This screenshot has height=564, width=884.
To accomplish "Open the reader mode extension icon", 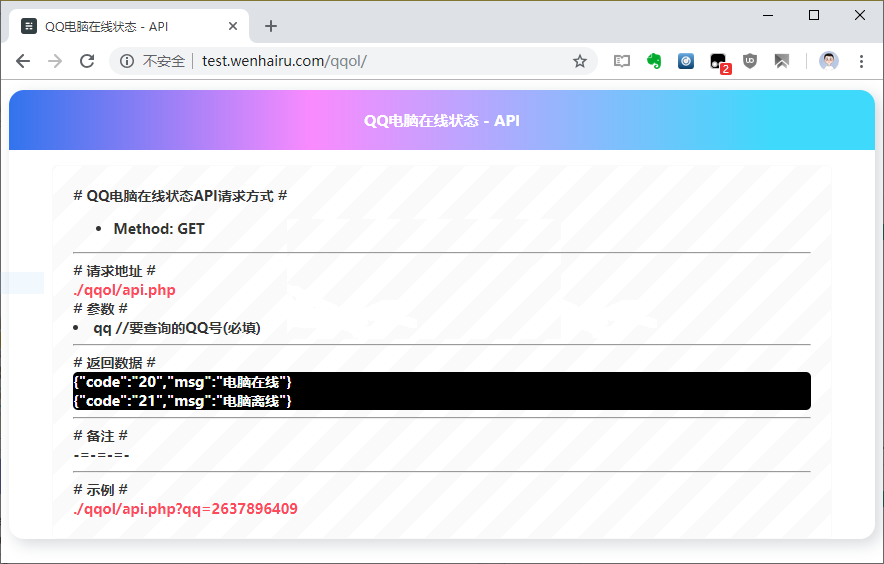I will tap(622, 61).
